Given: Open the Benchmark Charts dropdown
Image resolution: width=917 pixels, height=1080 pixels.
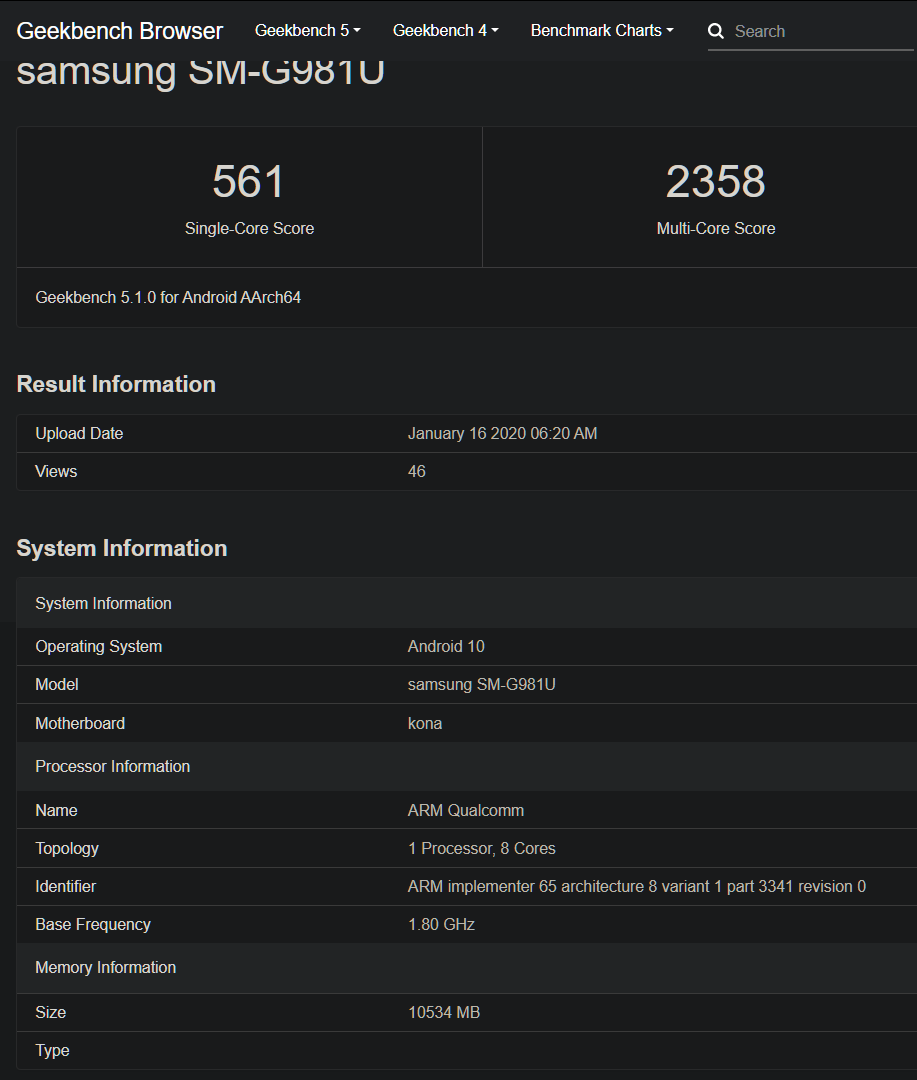Looking at the screenshot, I should (601, 30).
